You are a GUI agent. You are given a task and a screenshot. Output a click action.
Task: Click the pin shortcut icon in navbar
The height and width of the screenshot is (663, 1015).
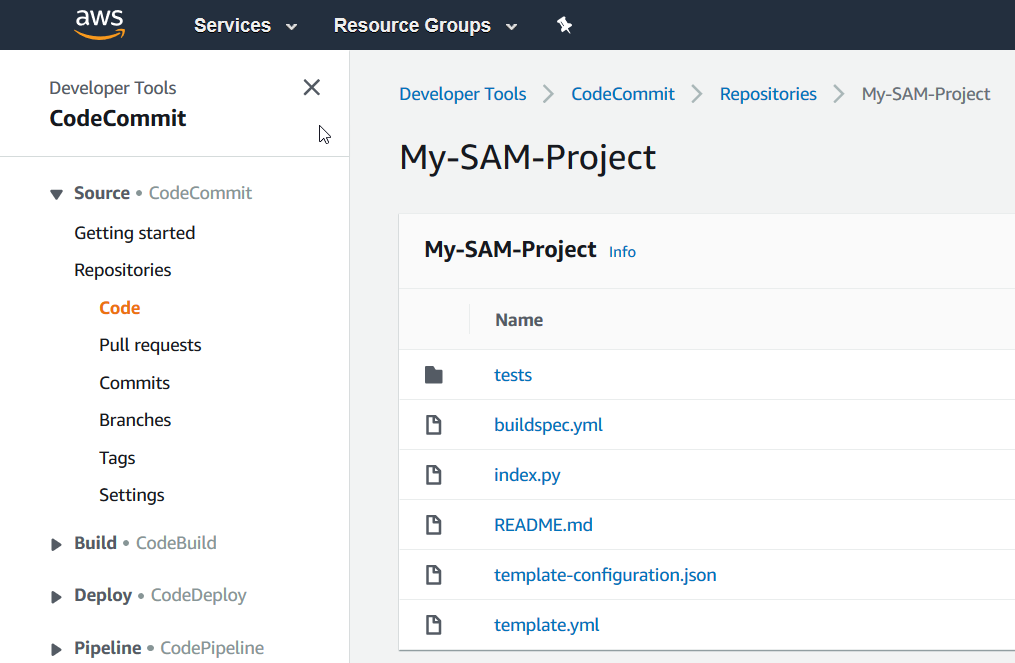pos(564,25)
